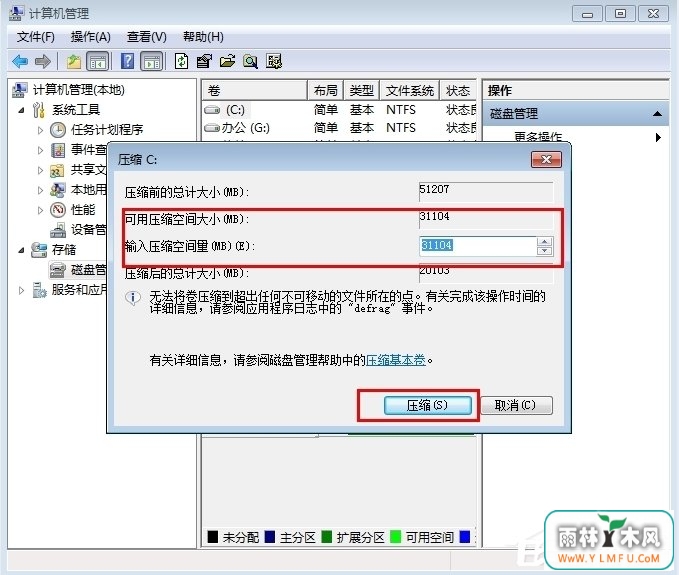Click the C: drive volume icon

[x=212, y=110]
